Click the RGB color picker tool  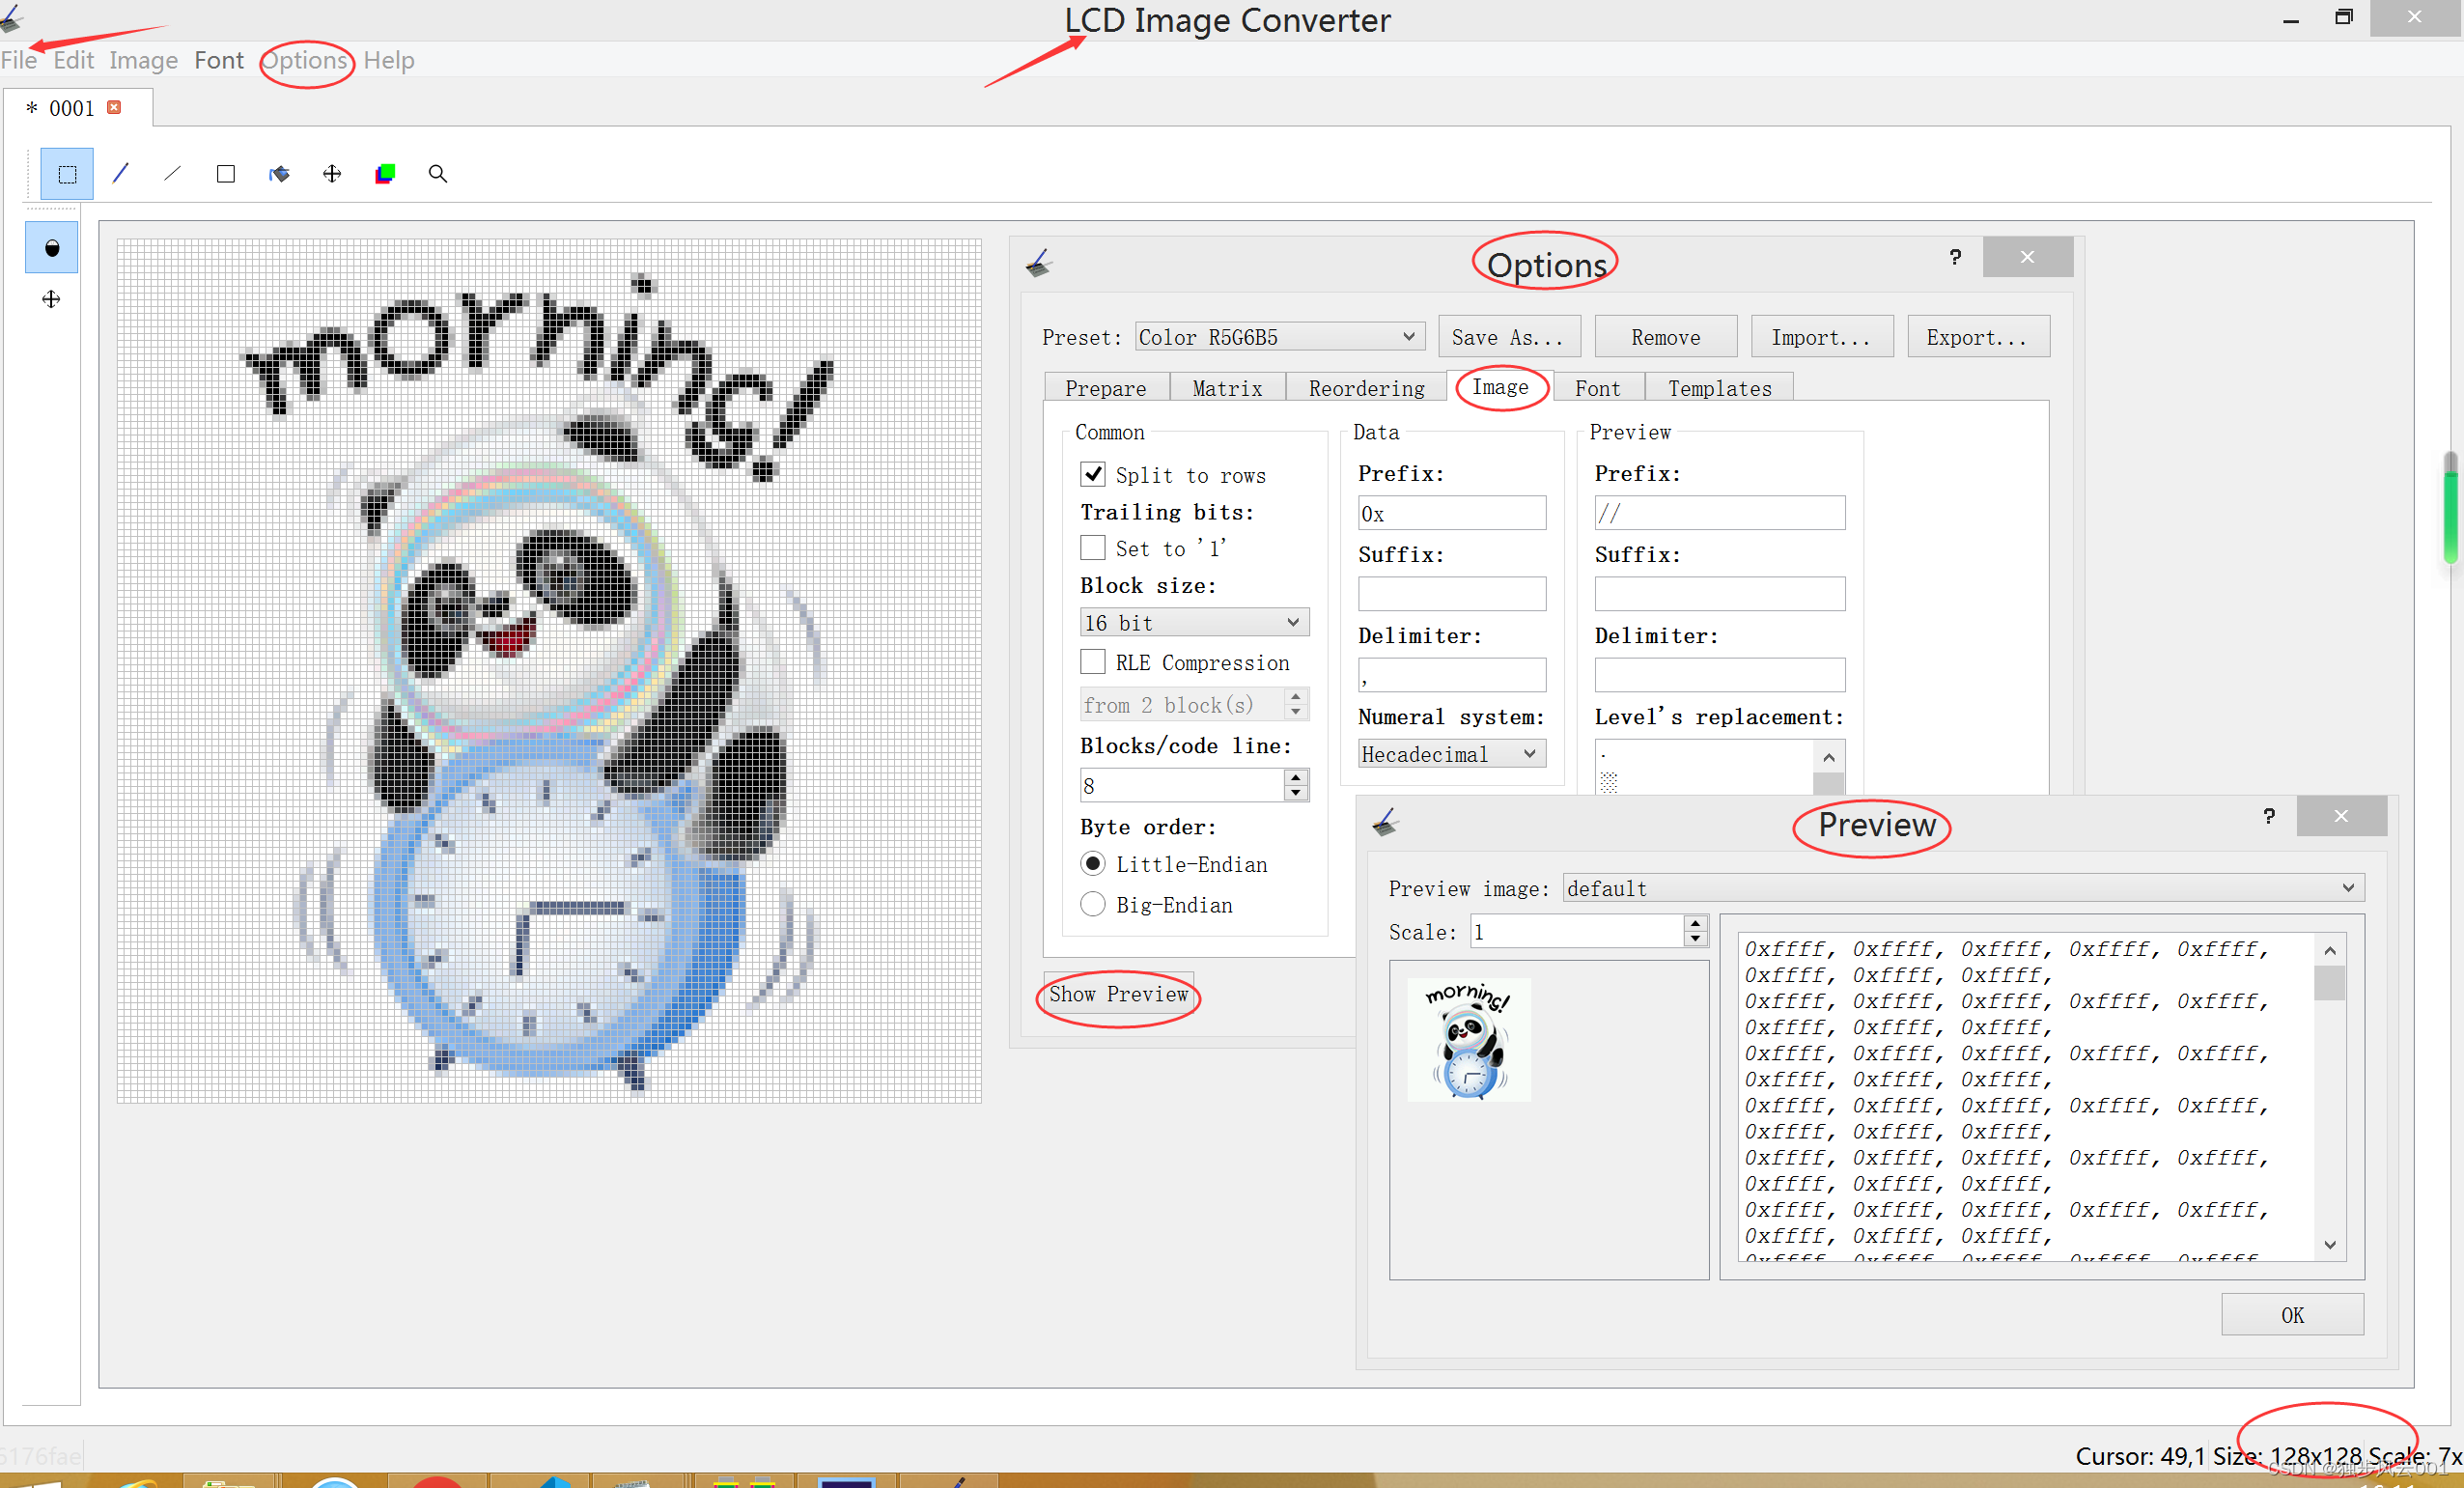coord(385,174)
